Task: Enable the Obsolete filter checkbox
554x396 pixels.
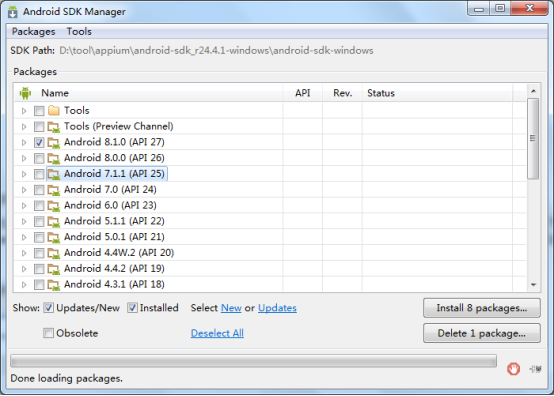Action: [x=48, y=333]
